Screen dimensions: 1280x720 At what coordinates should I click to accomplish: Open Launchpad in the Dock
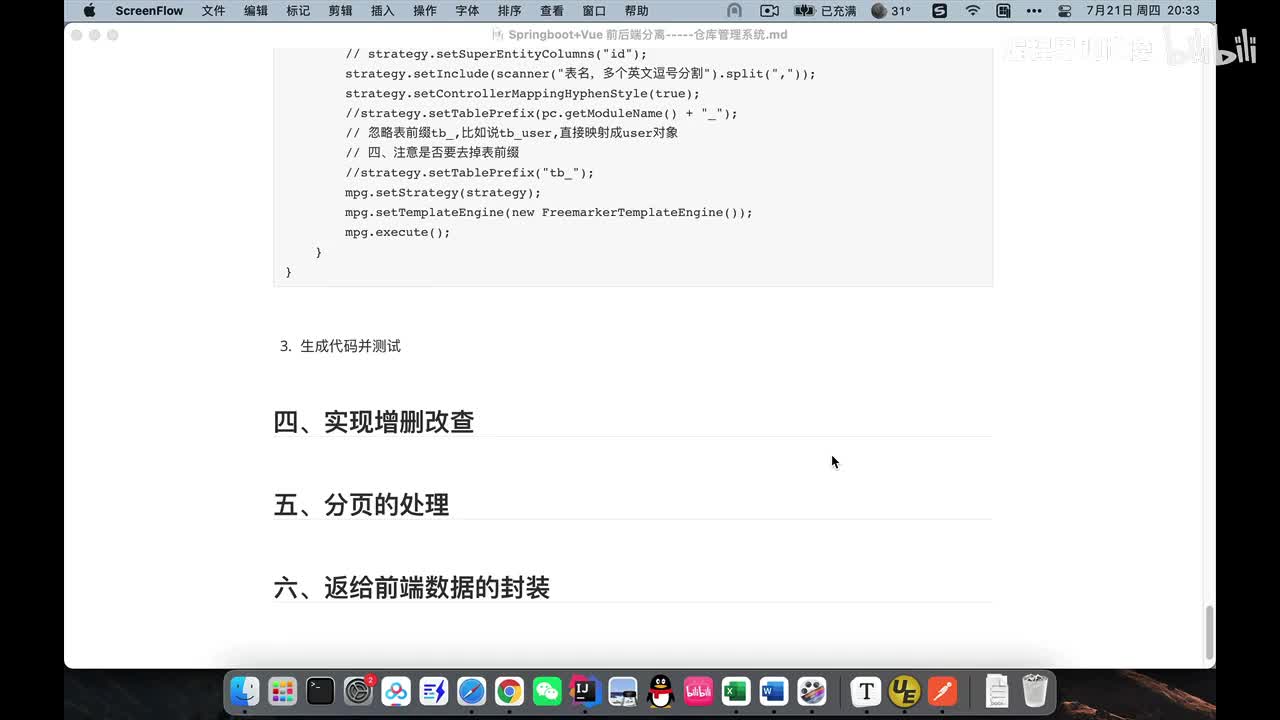pyautogui.click(x=283, y=691)
